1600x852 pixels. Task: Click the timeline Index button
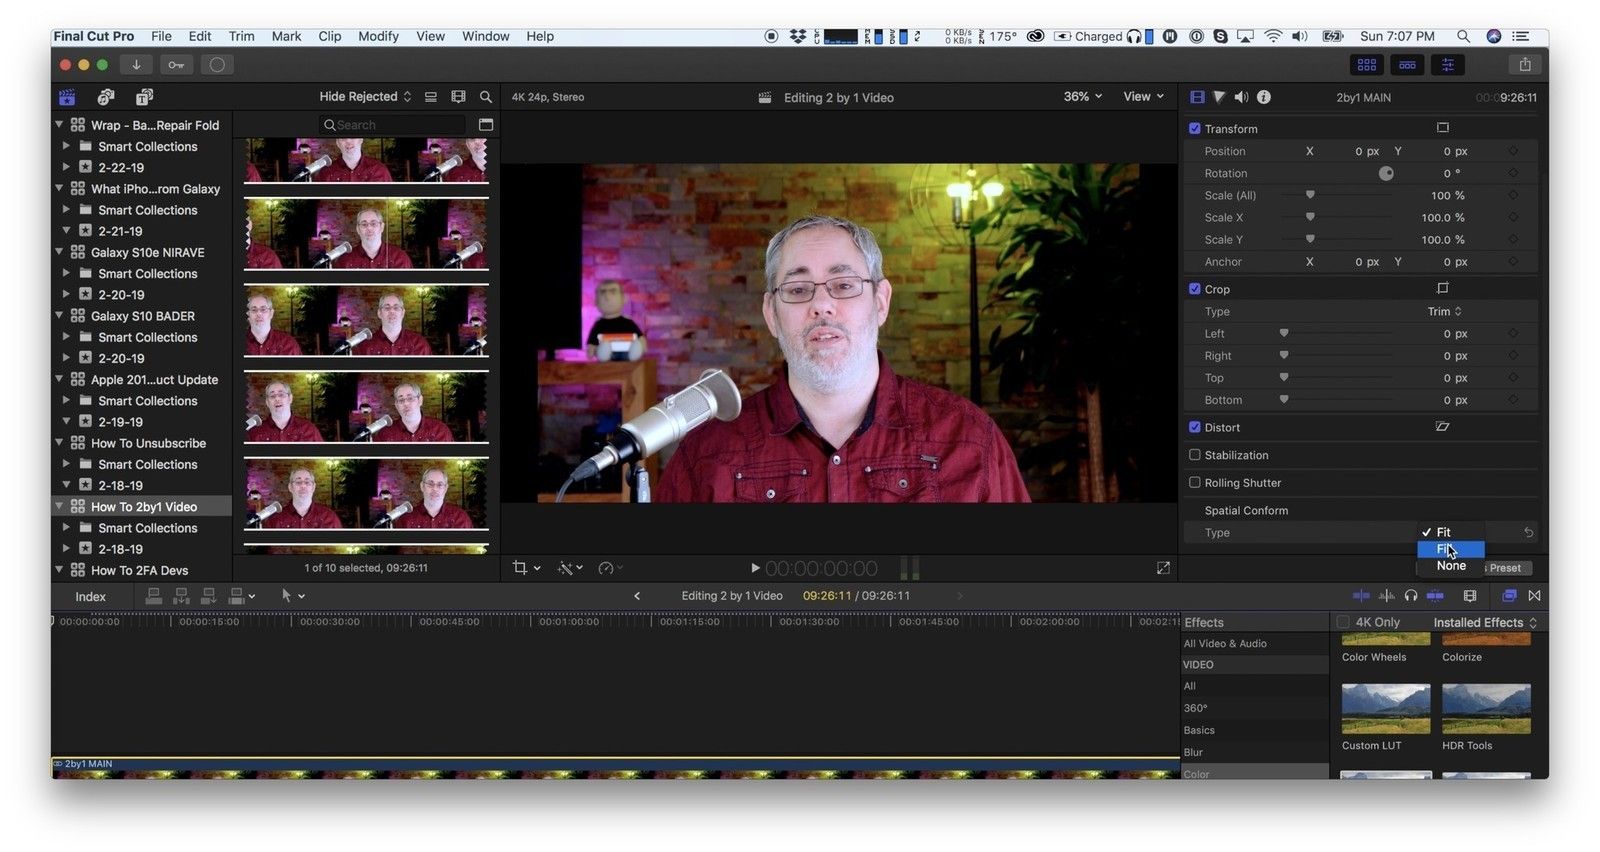[x=90, y=596]
